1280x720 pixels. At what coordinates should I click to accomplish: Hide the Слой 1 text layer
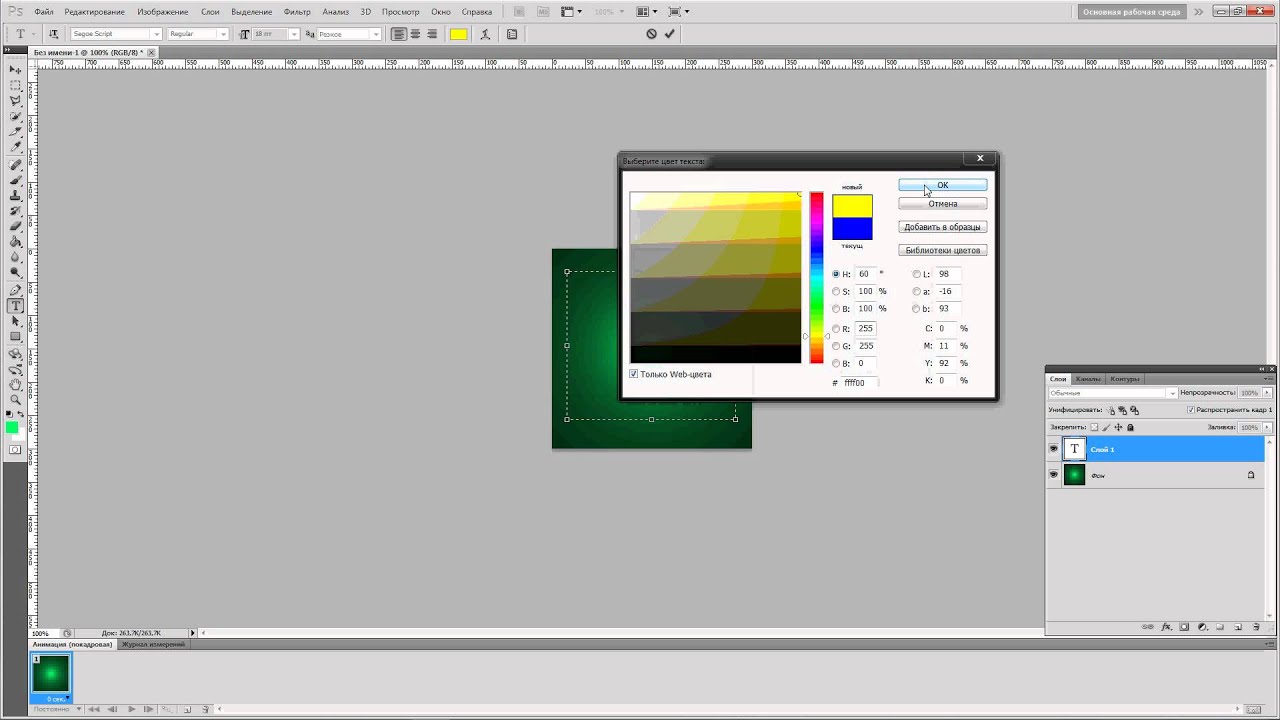point(1053,449)
